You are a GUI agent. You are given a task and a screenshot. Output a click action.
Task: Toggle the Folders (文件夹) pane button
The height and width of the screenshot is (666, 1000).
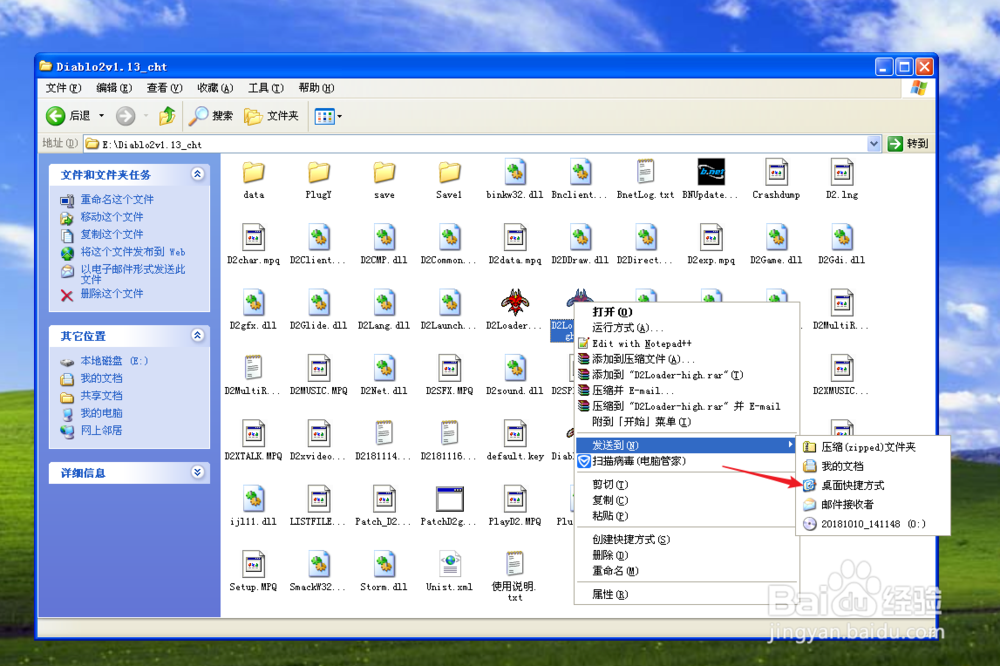[x=272, y=116]
